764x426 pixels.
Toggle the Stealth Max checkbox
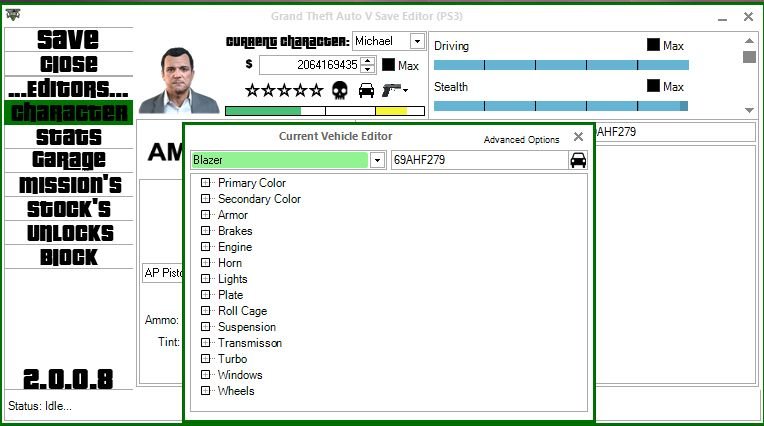click(653, 86)
